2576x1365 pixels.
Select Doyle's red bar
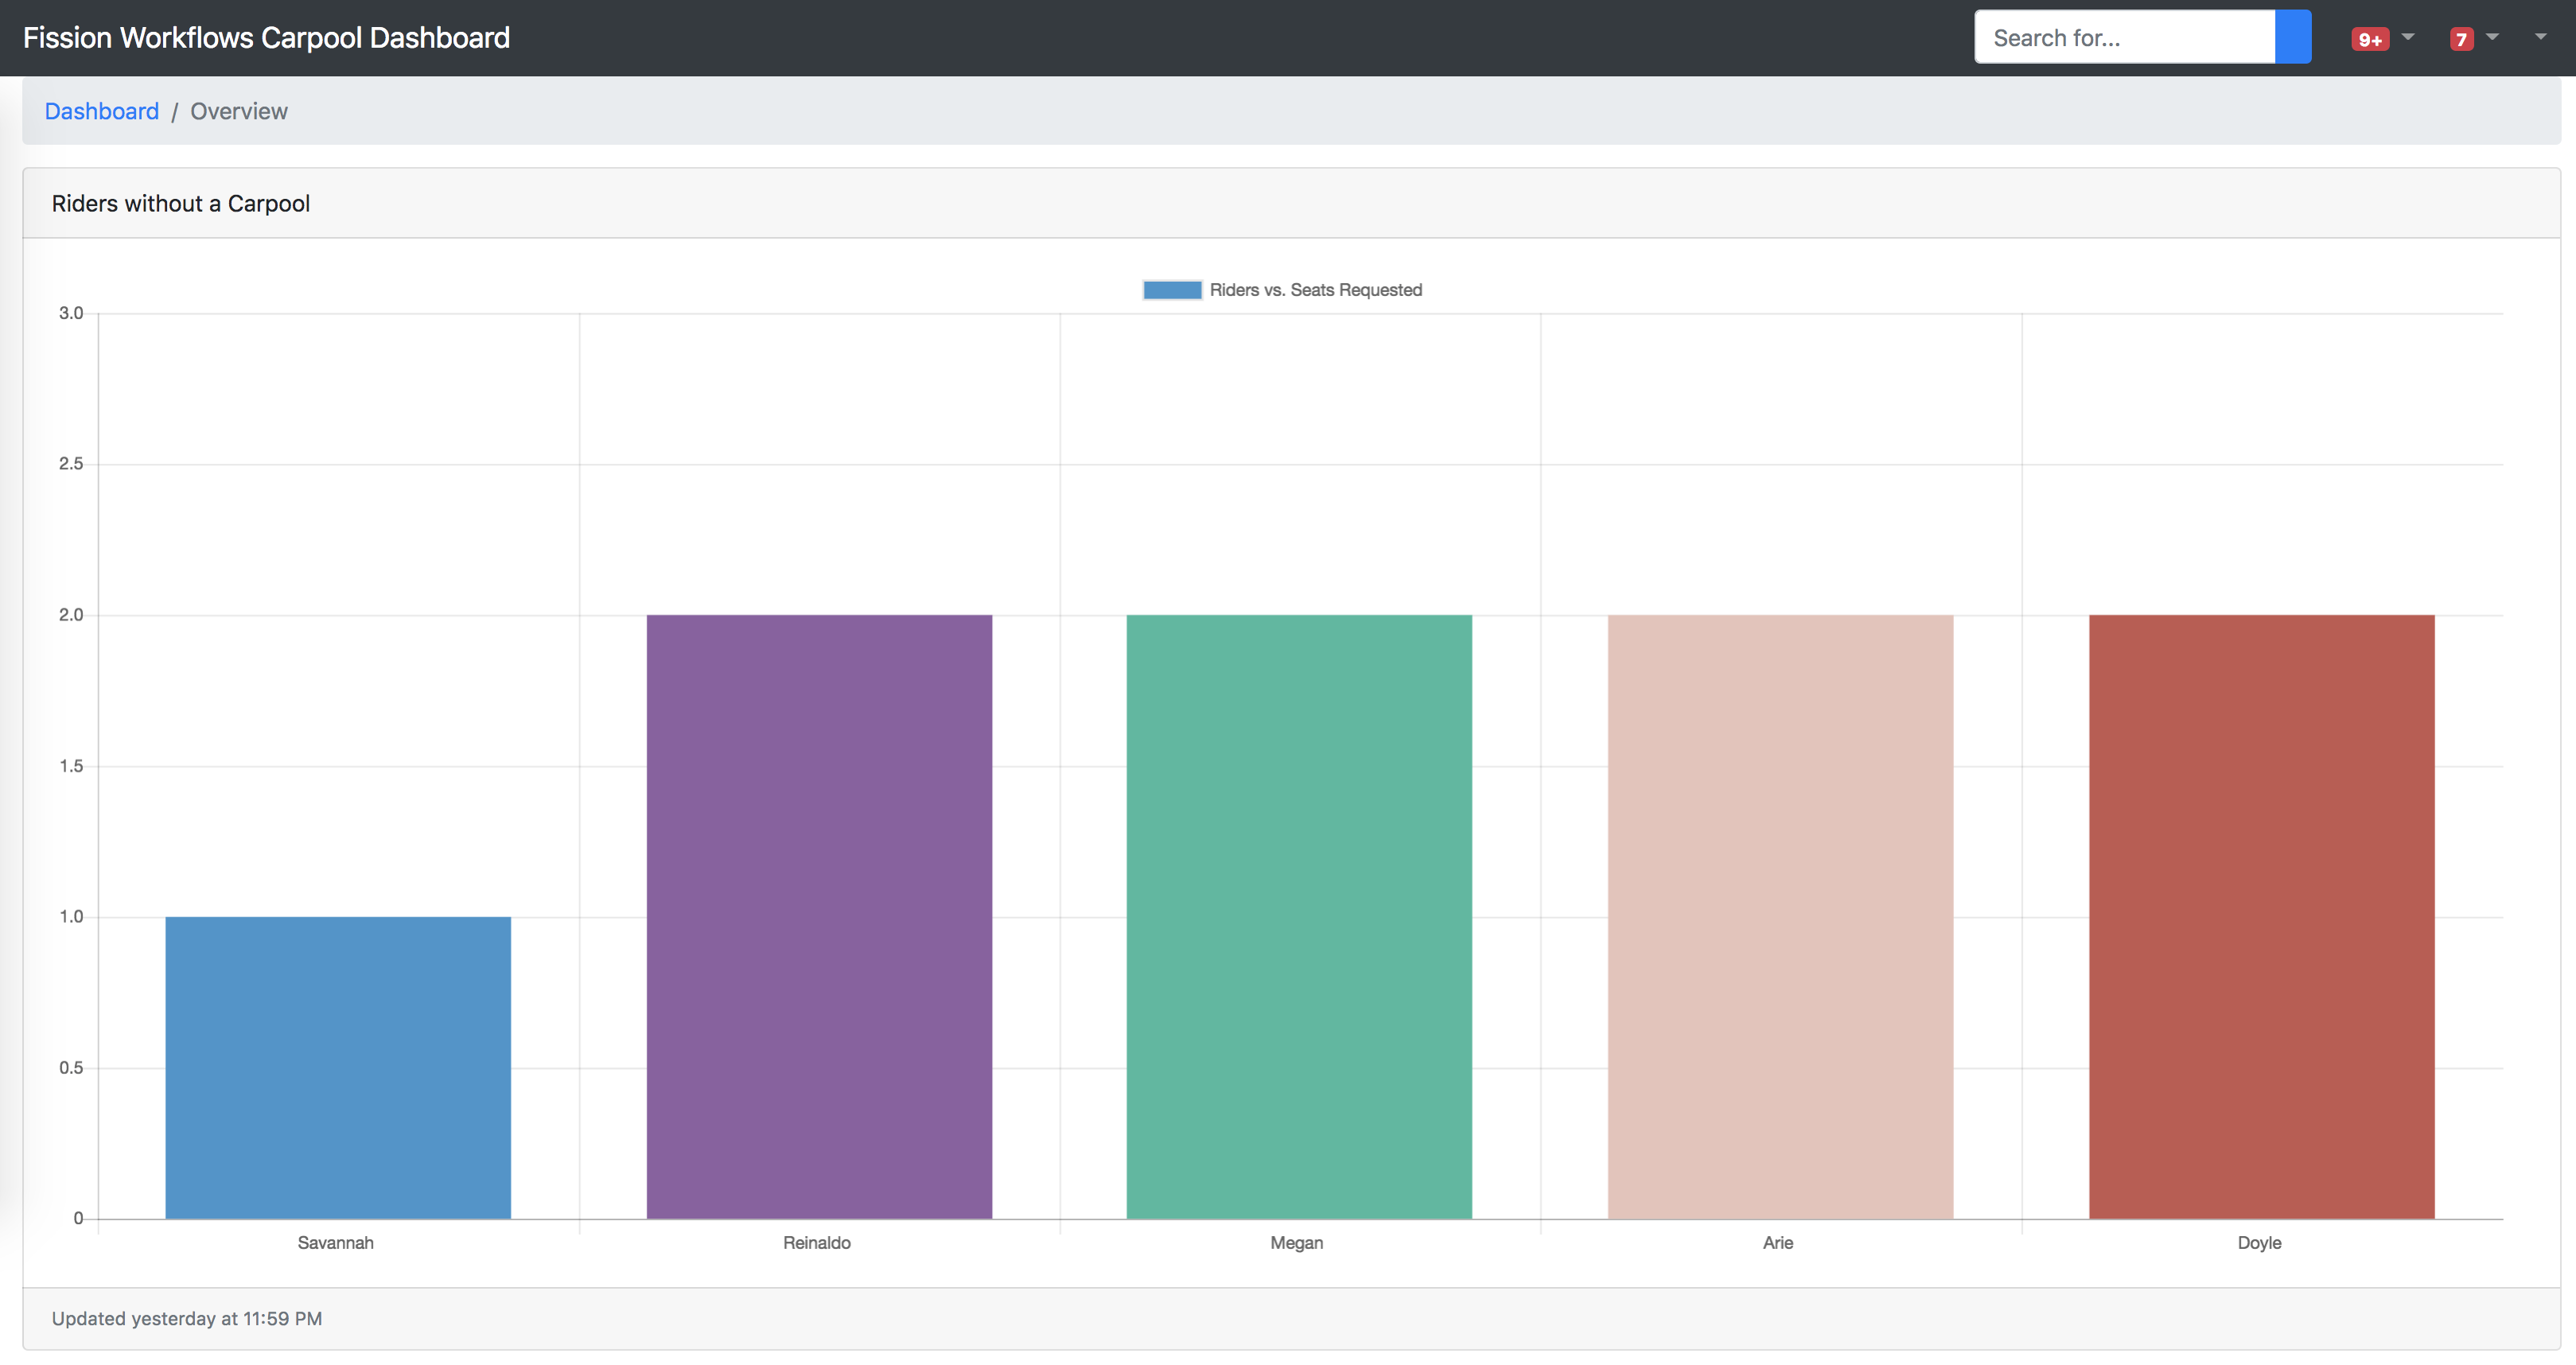point(2261,916)
